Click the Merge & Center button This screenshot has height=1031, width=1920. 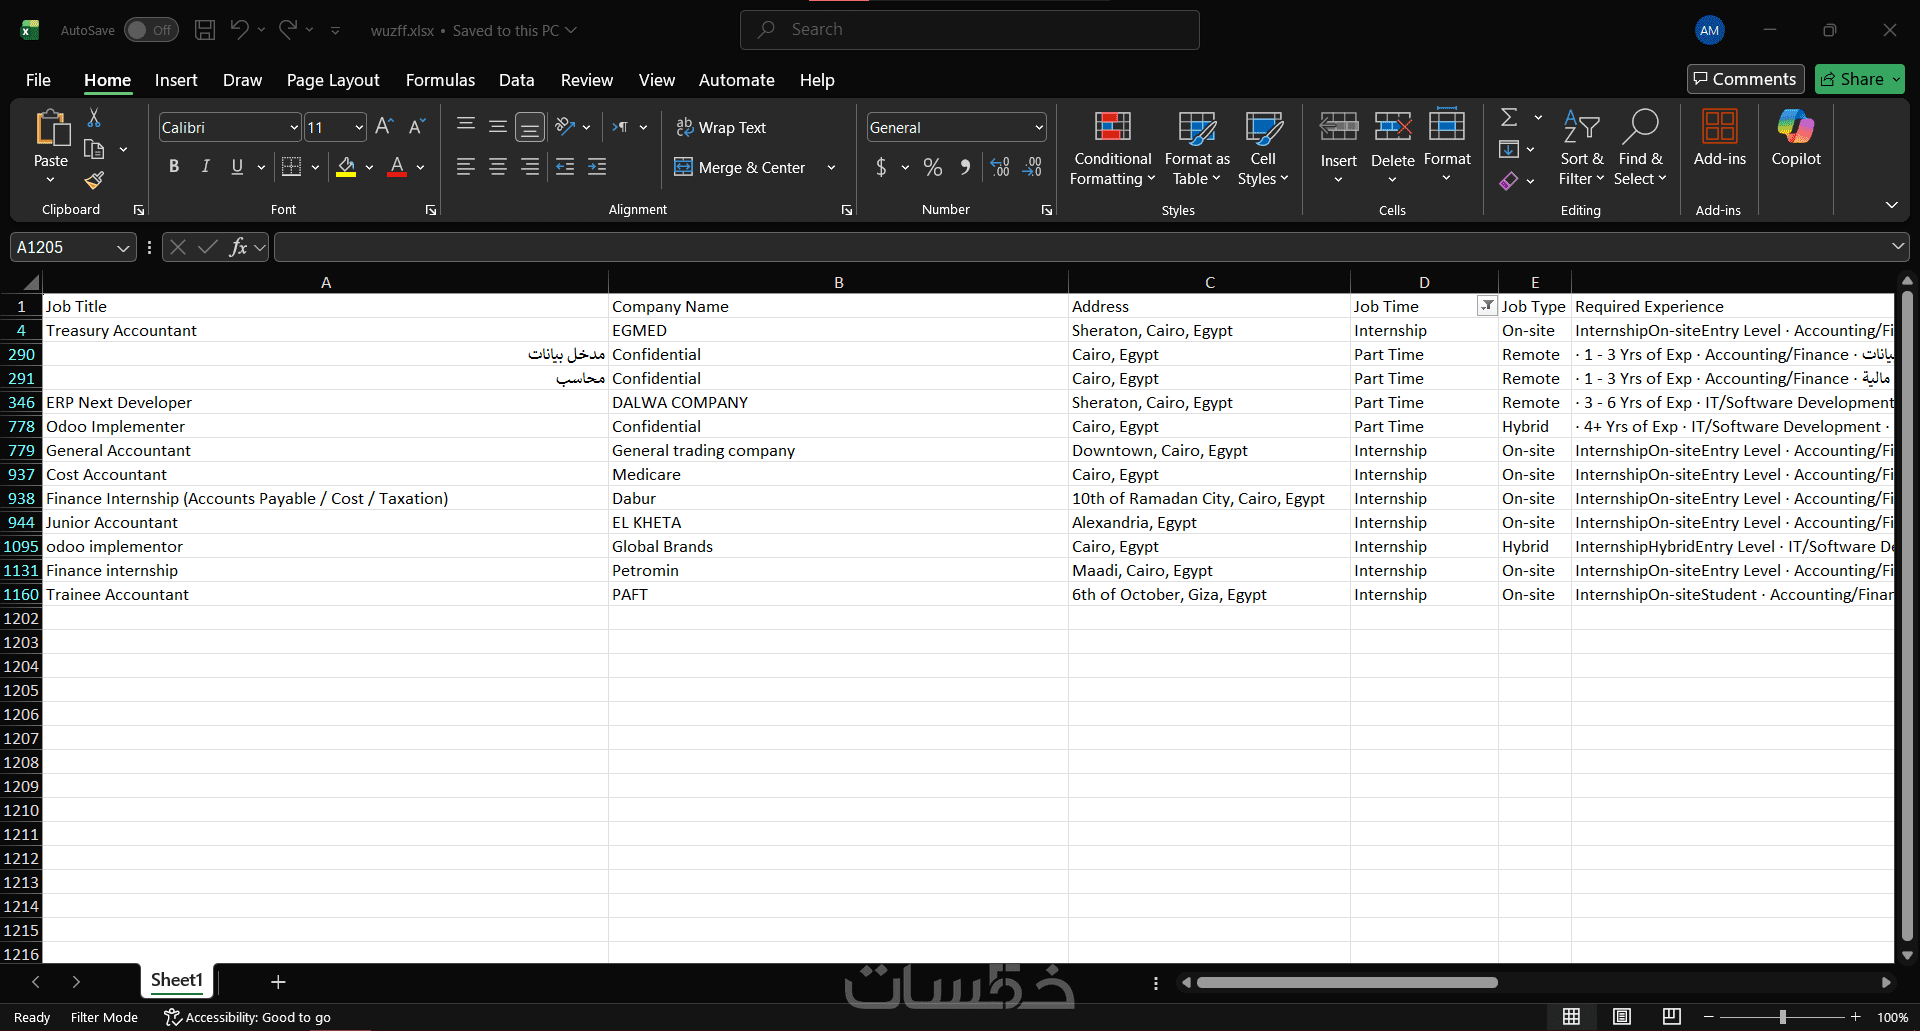pyautogui.click(x=741, y=167)
